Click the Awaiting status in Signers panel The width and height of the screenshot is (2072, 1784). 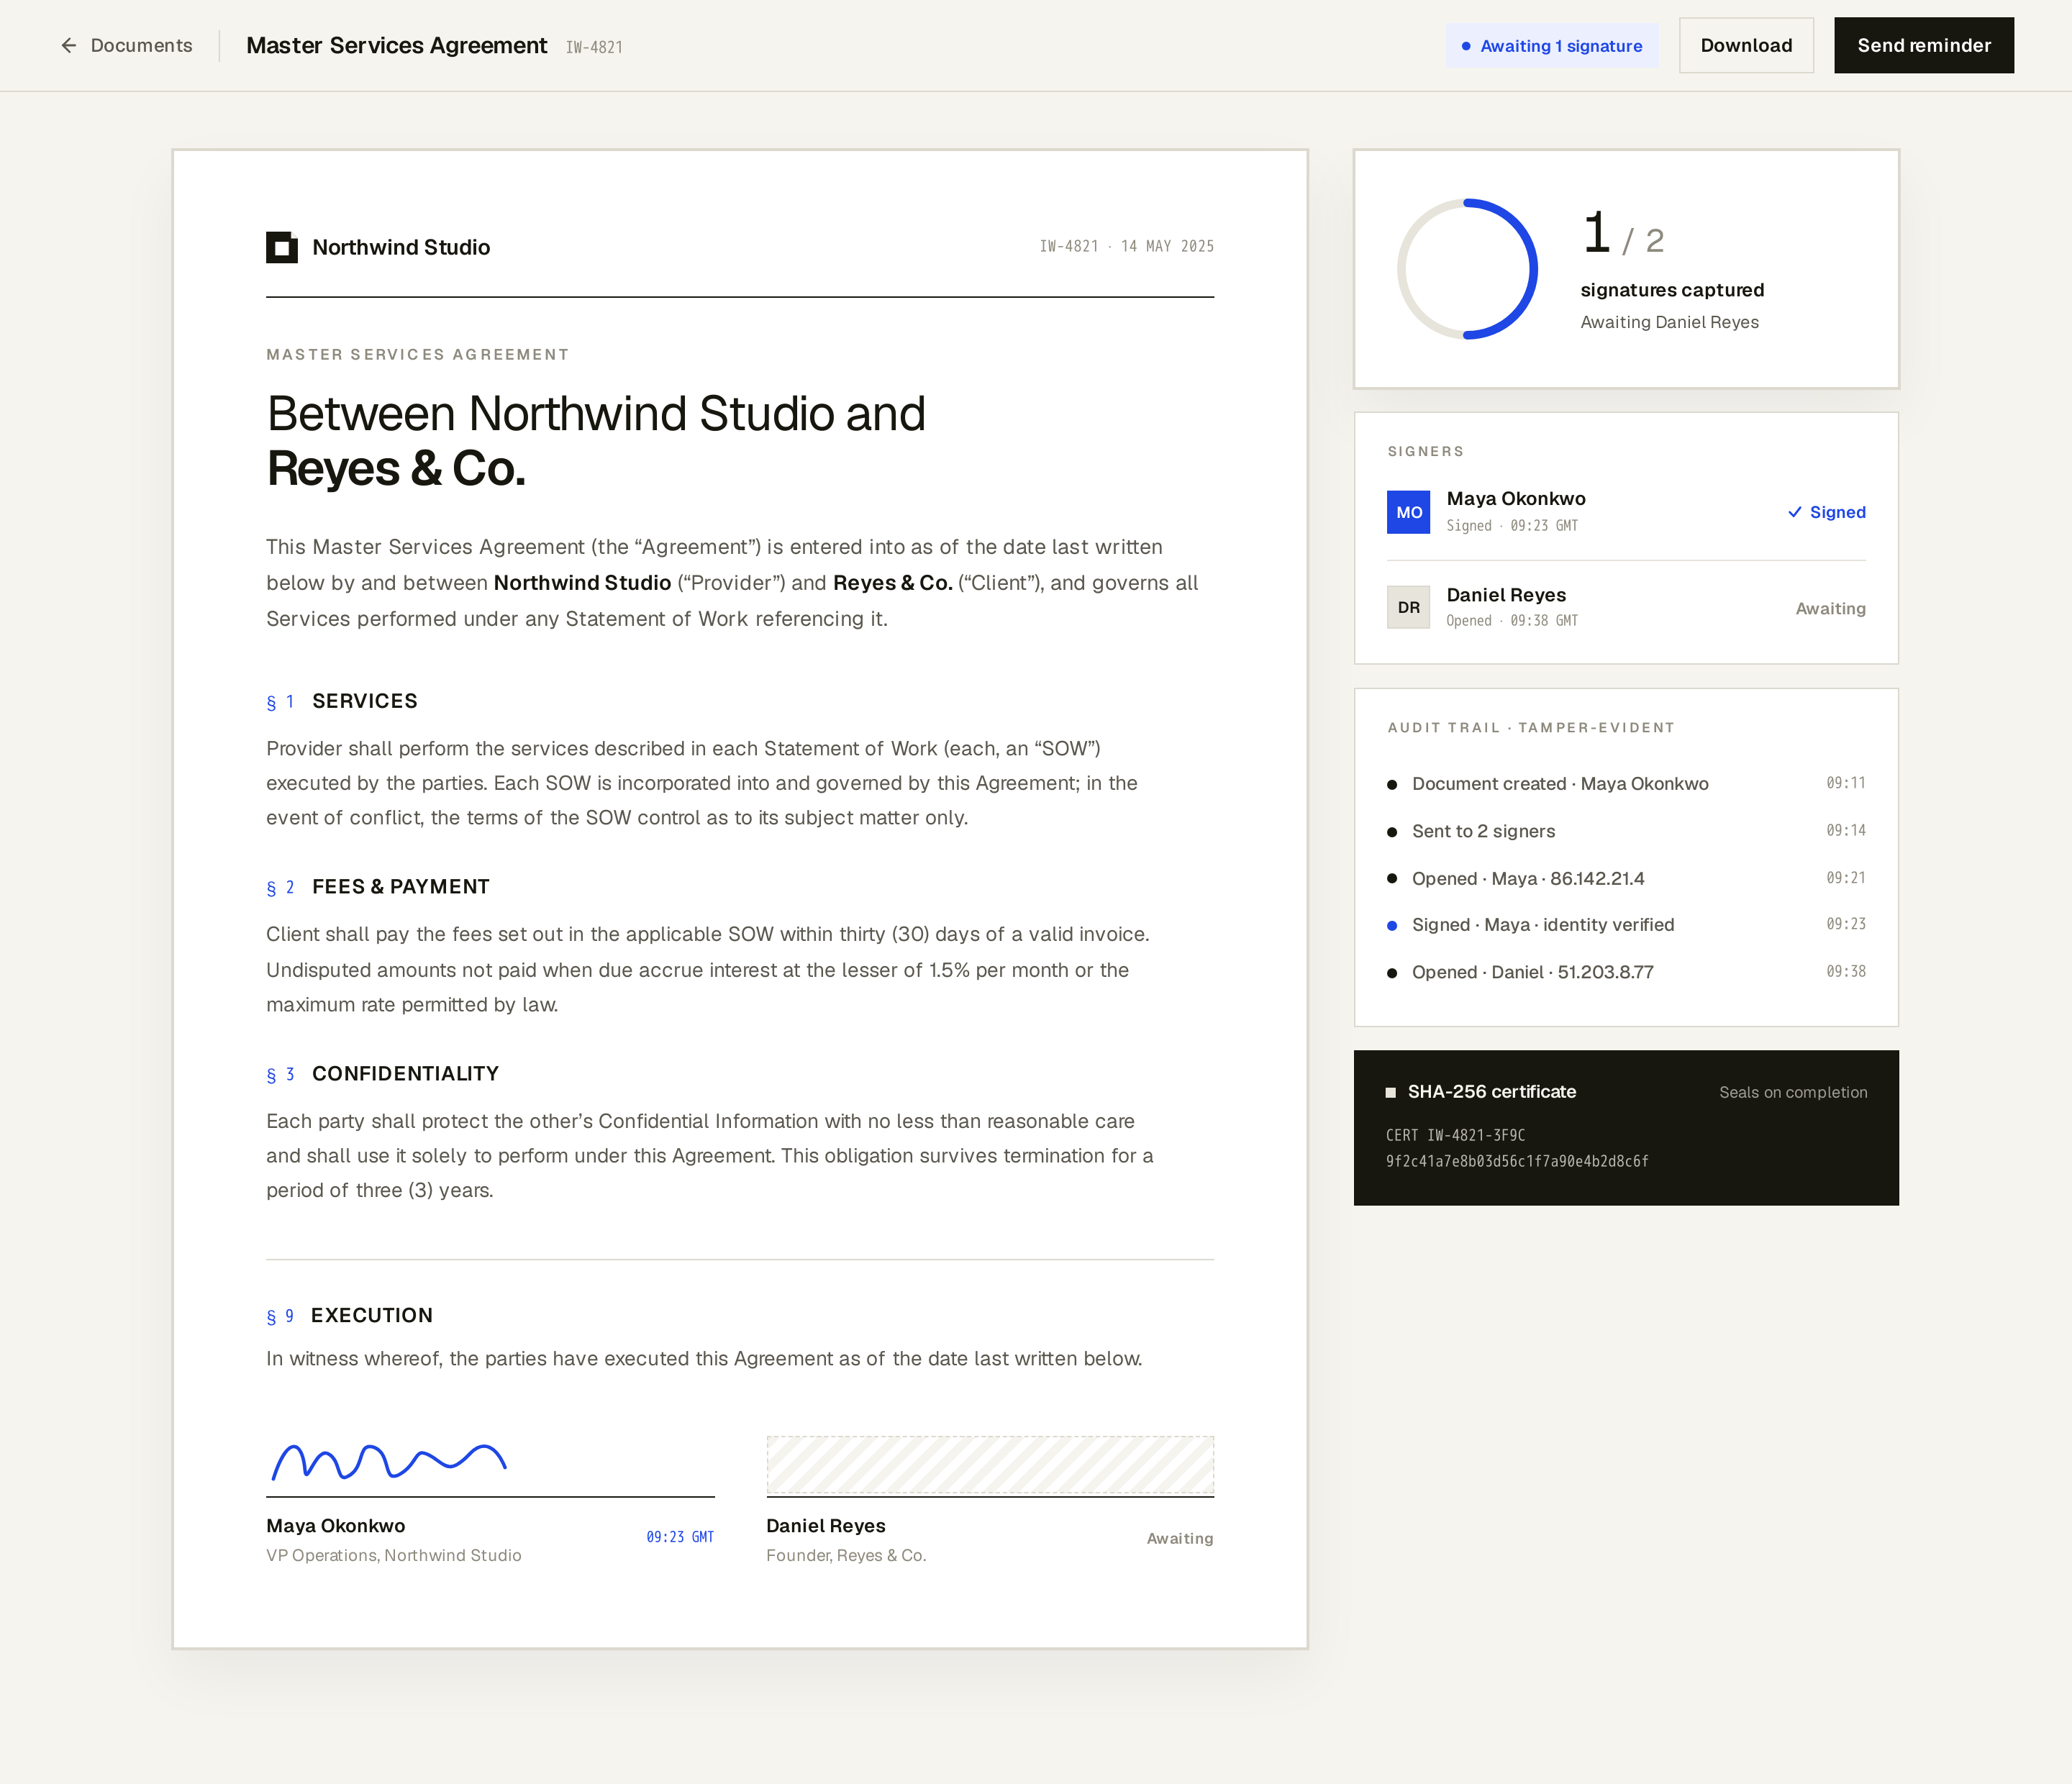click(1830, 608)
